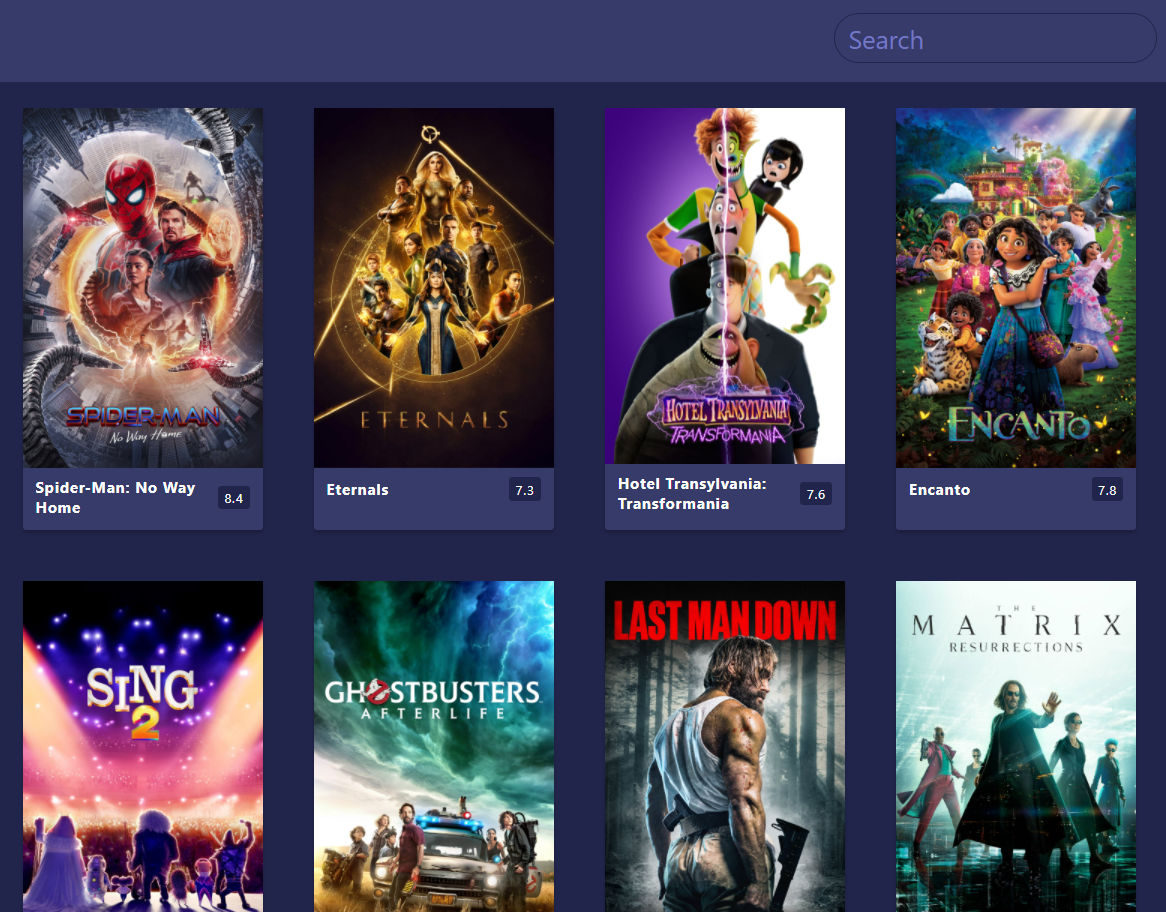Click the 7.6 rating badge
1166x912 pixels.
point(816,494)
